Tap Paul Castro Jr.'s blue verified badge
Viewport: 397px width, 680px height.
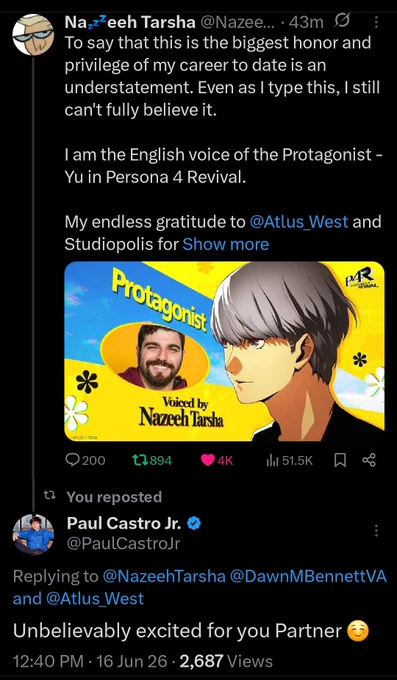(194, 524)
